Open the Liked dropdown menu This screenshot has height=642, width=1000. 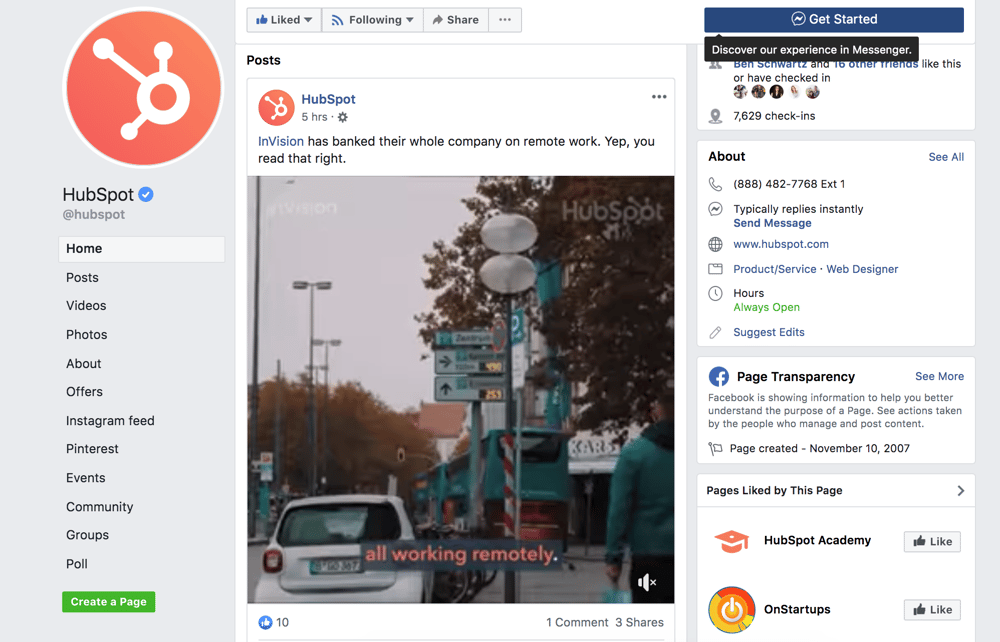284,20
